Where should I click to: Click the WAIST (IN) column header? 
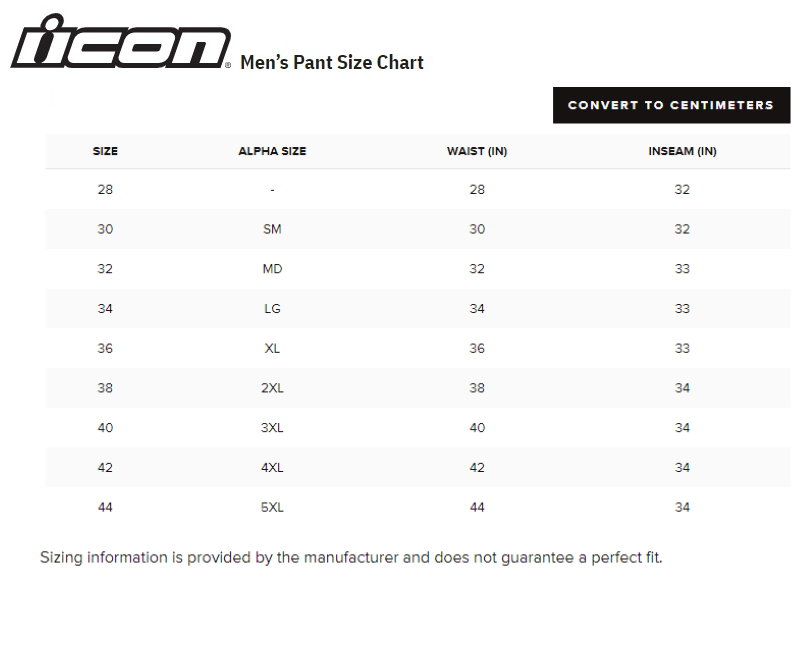pos(477,152)
